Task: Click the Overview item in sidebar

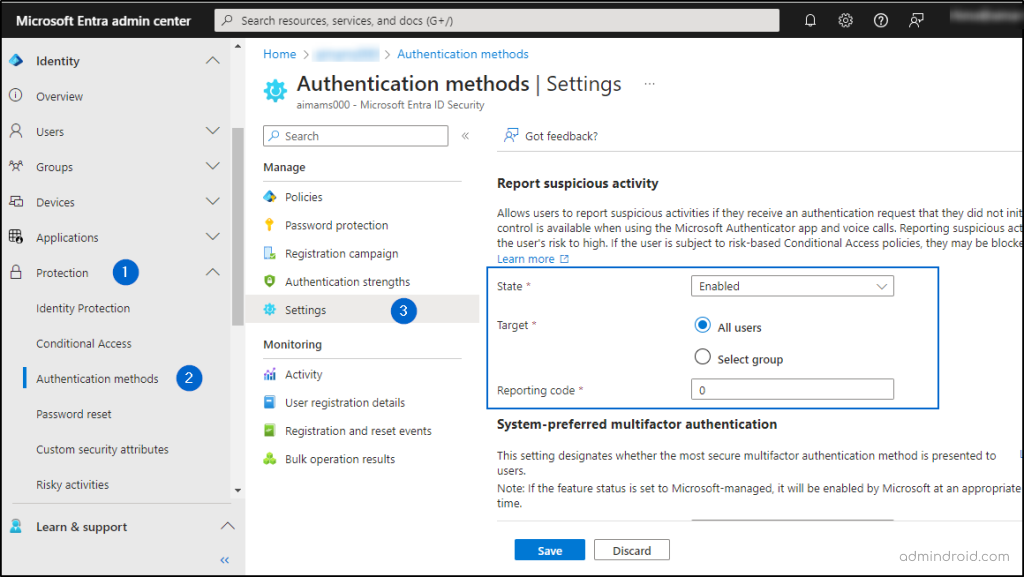Action: point(59,96)
